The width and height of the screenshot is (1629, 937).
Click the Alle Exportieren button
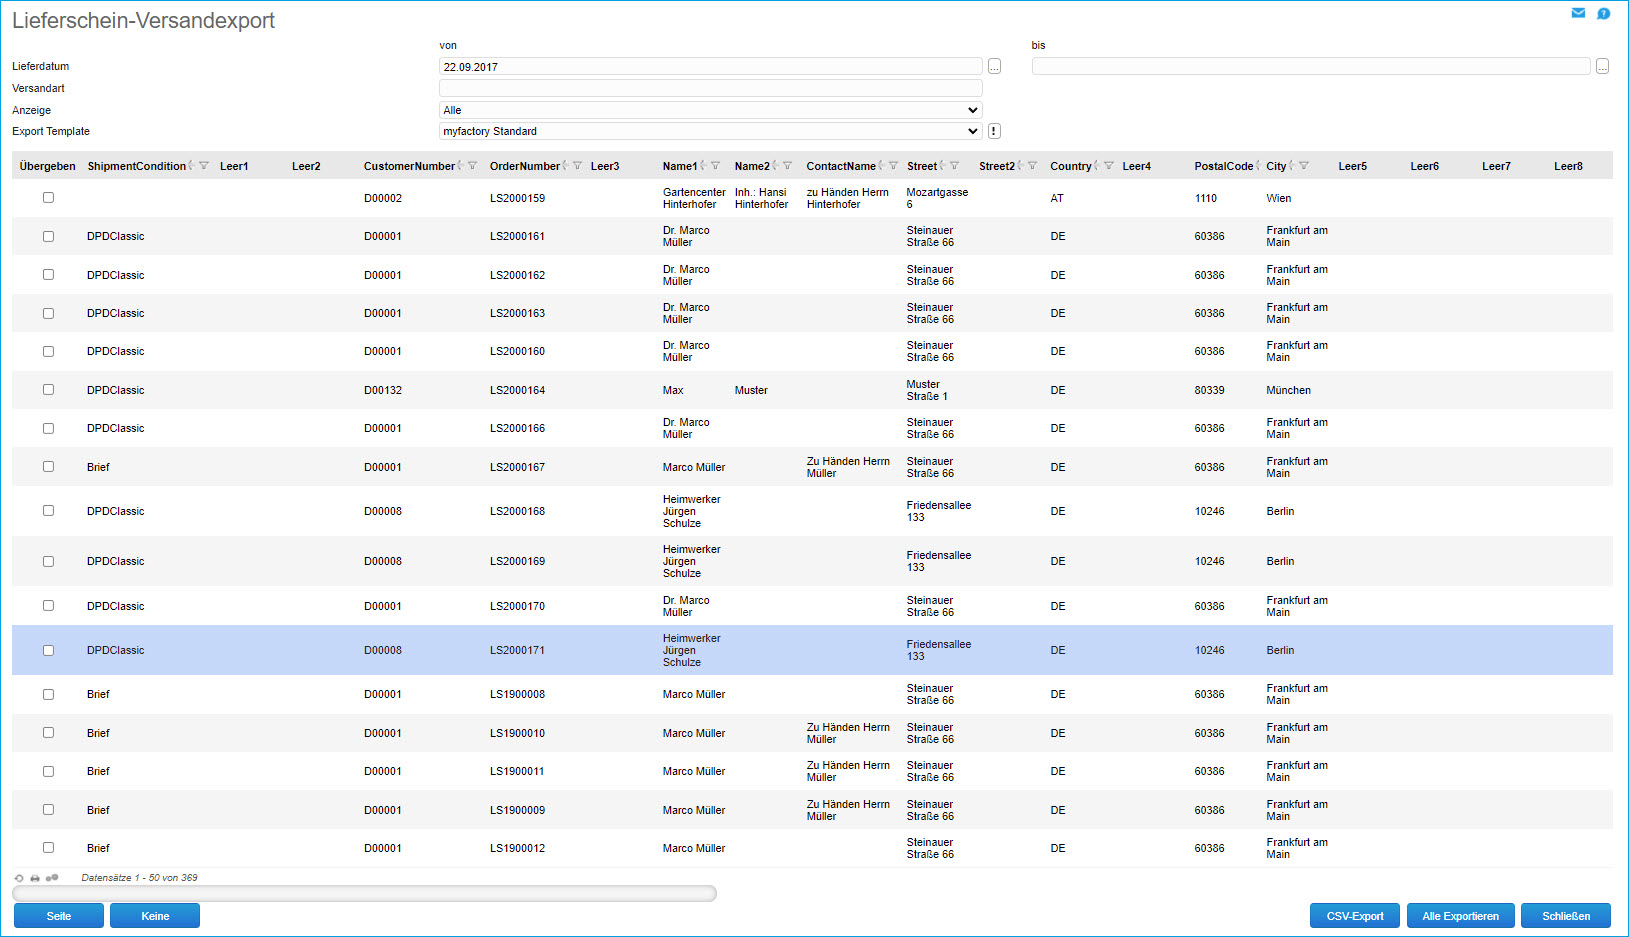(1460, 916)
